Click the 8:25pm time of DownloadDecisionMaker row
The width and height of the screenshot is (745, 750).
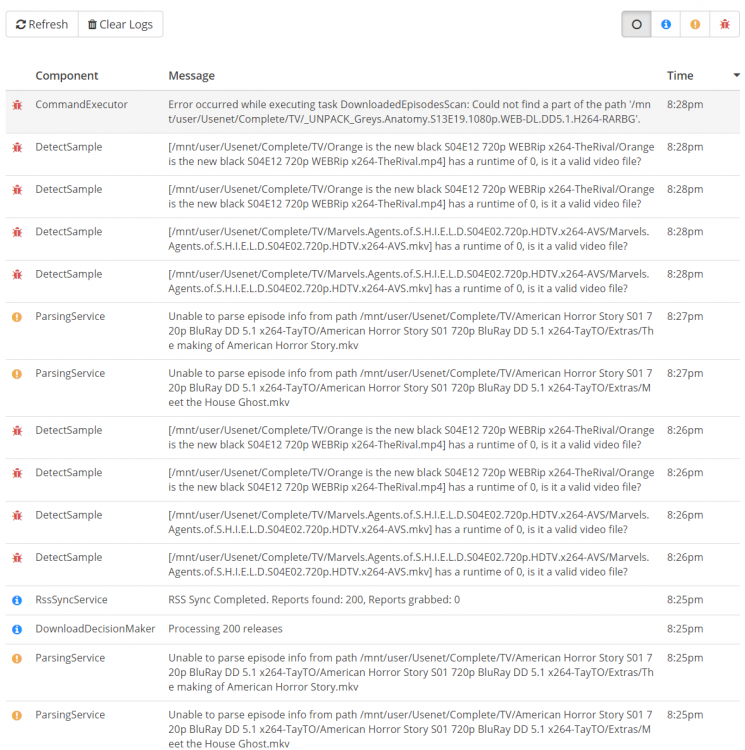point(685,629)
